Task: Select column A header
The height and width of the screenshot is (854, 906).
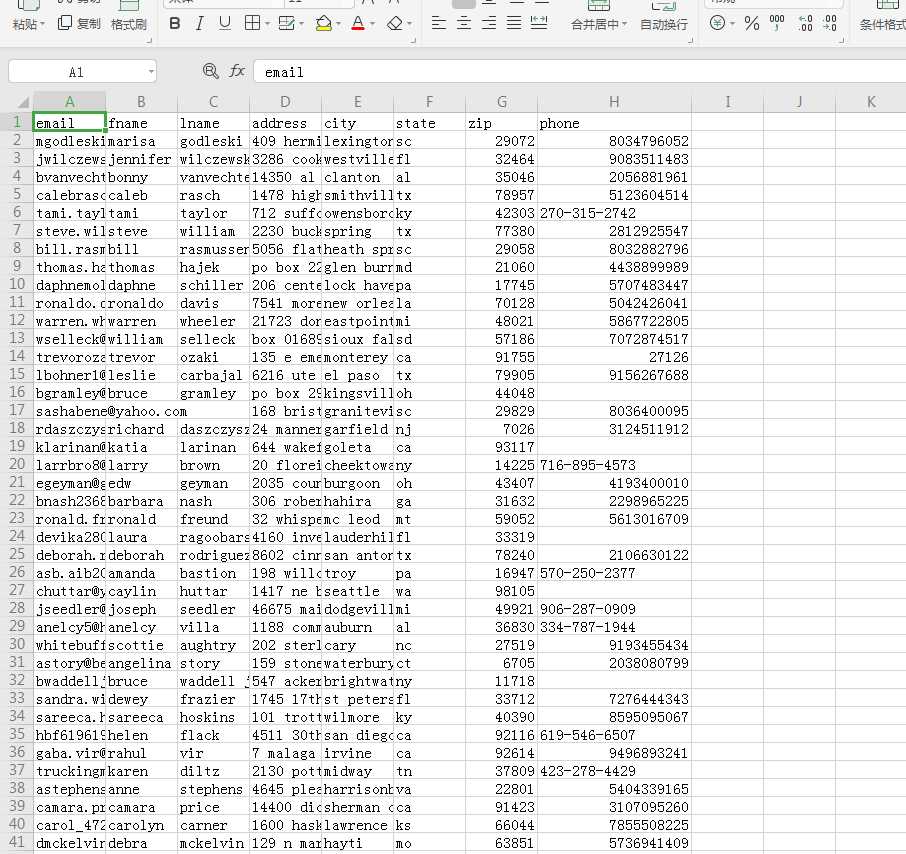Action: 69,102
